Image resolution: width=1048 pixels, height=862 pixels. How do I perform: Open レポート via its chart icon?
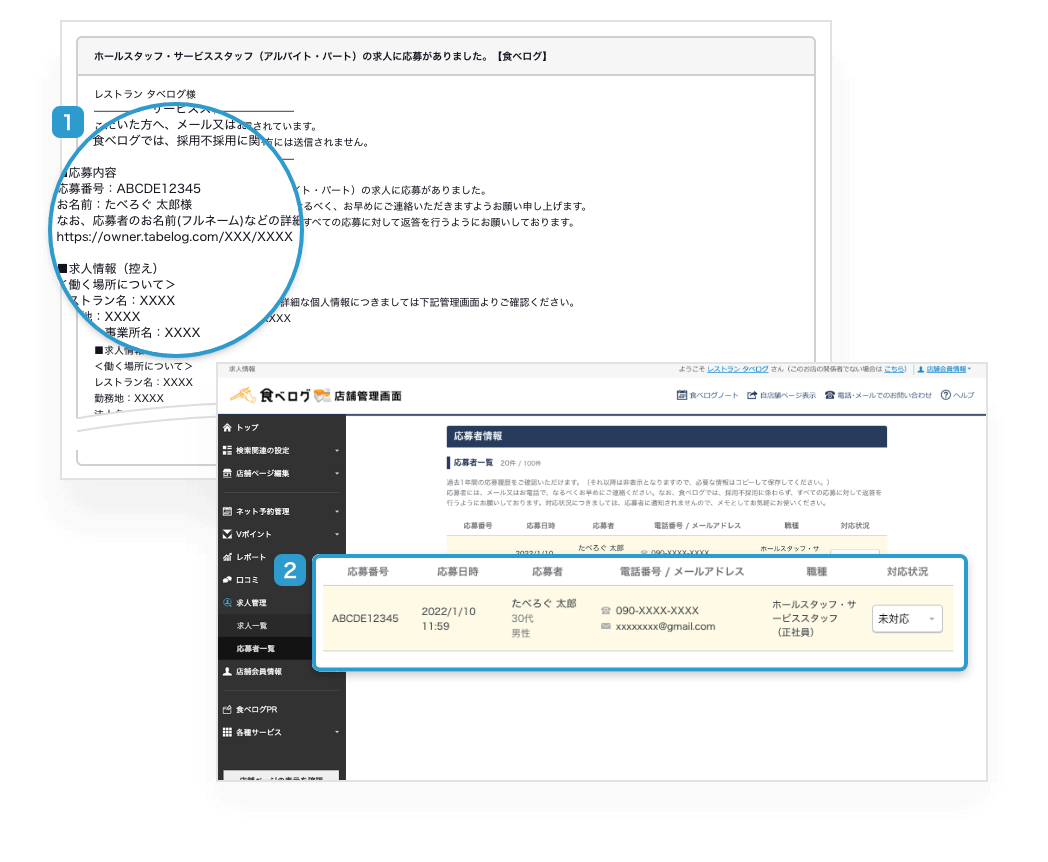pos(227,557)
